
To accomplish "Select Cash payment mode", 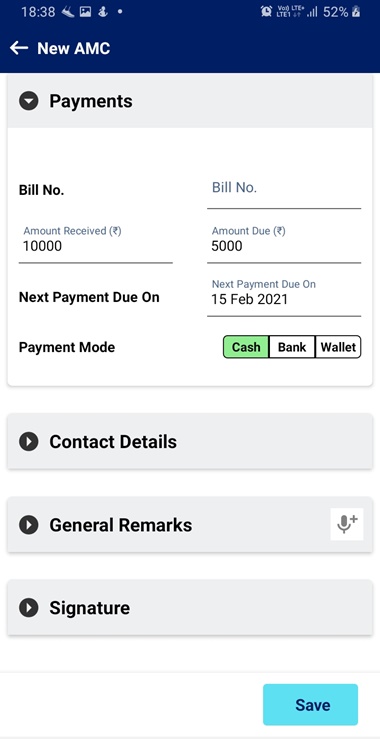I will [246, 347].
